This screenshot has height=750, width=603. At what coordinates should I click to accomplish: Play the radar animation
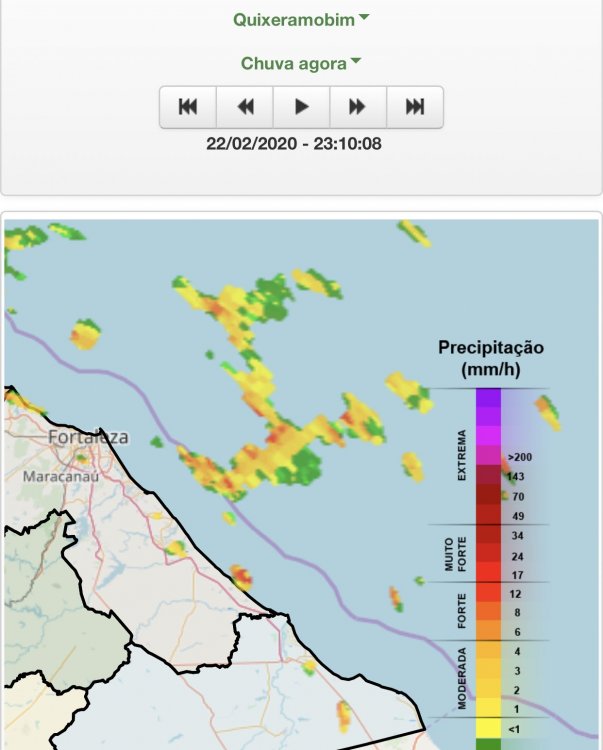[301, 107]
